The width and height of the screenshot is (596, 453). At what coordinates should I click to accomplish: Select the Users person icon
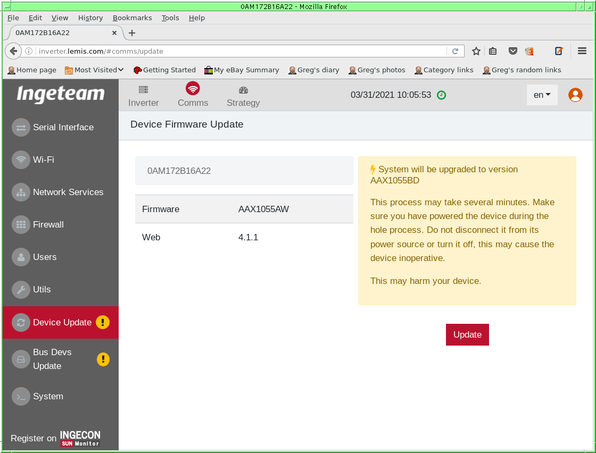pyautogui.click(x=21, y=257)
